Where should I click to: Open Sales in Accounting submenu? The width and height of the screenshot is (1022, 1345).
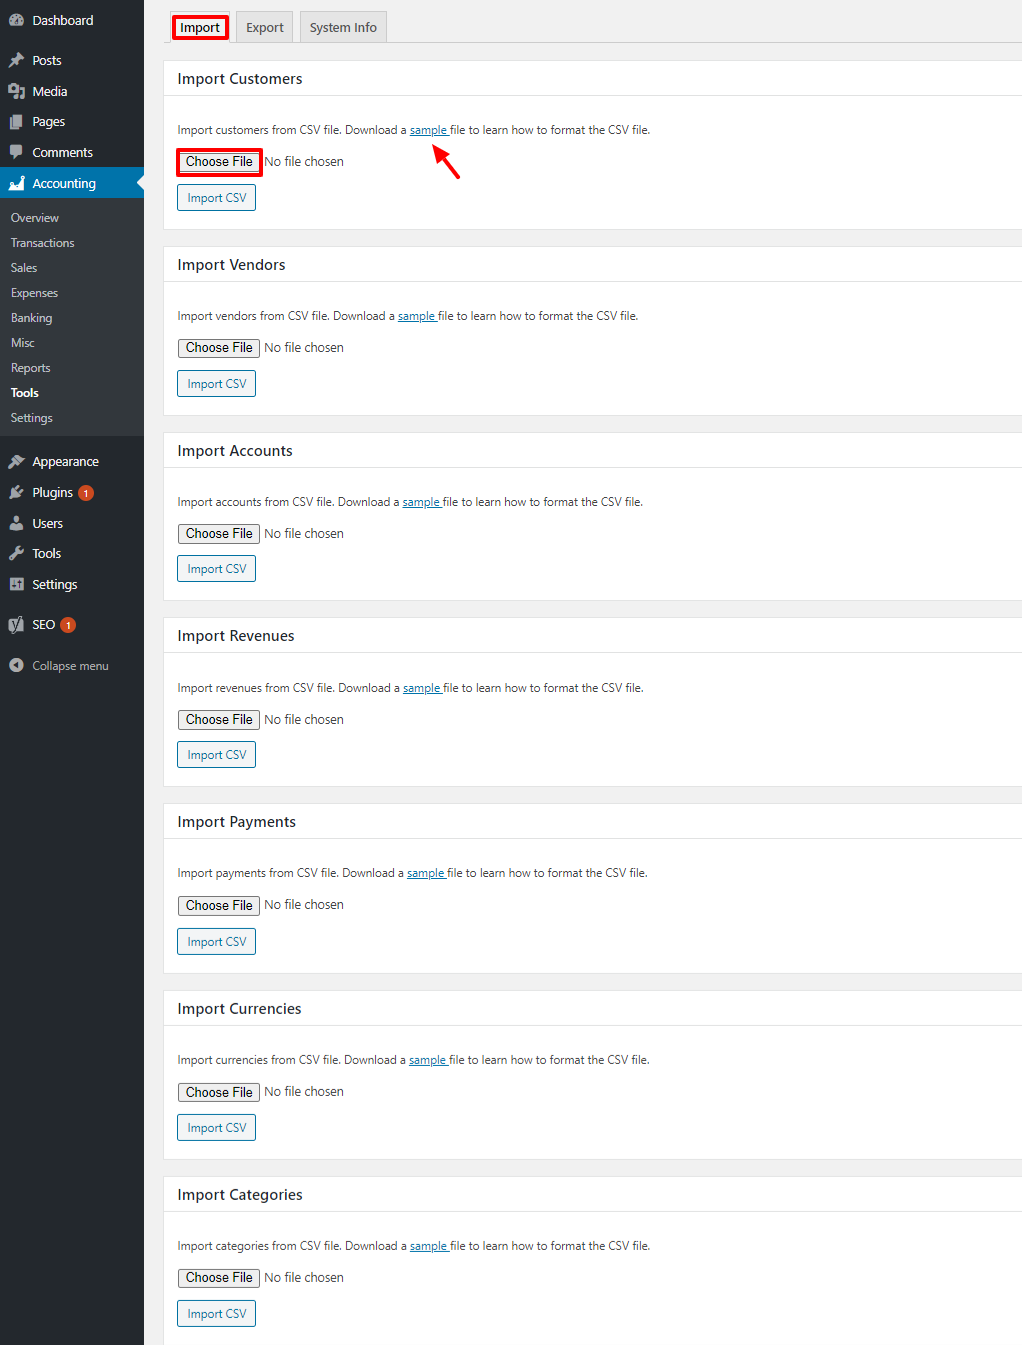pos(24,268)
